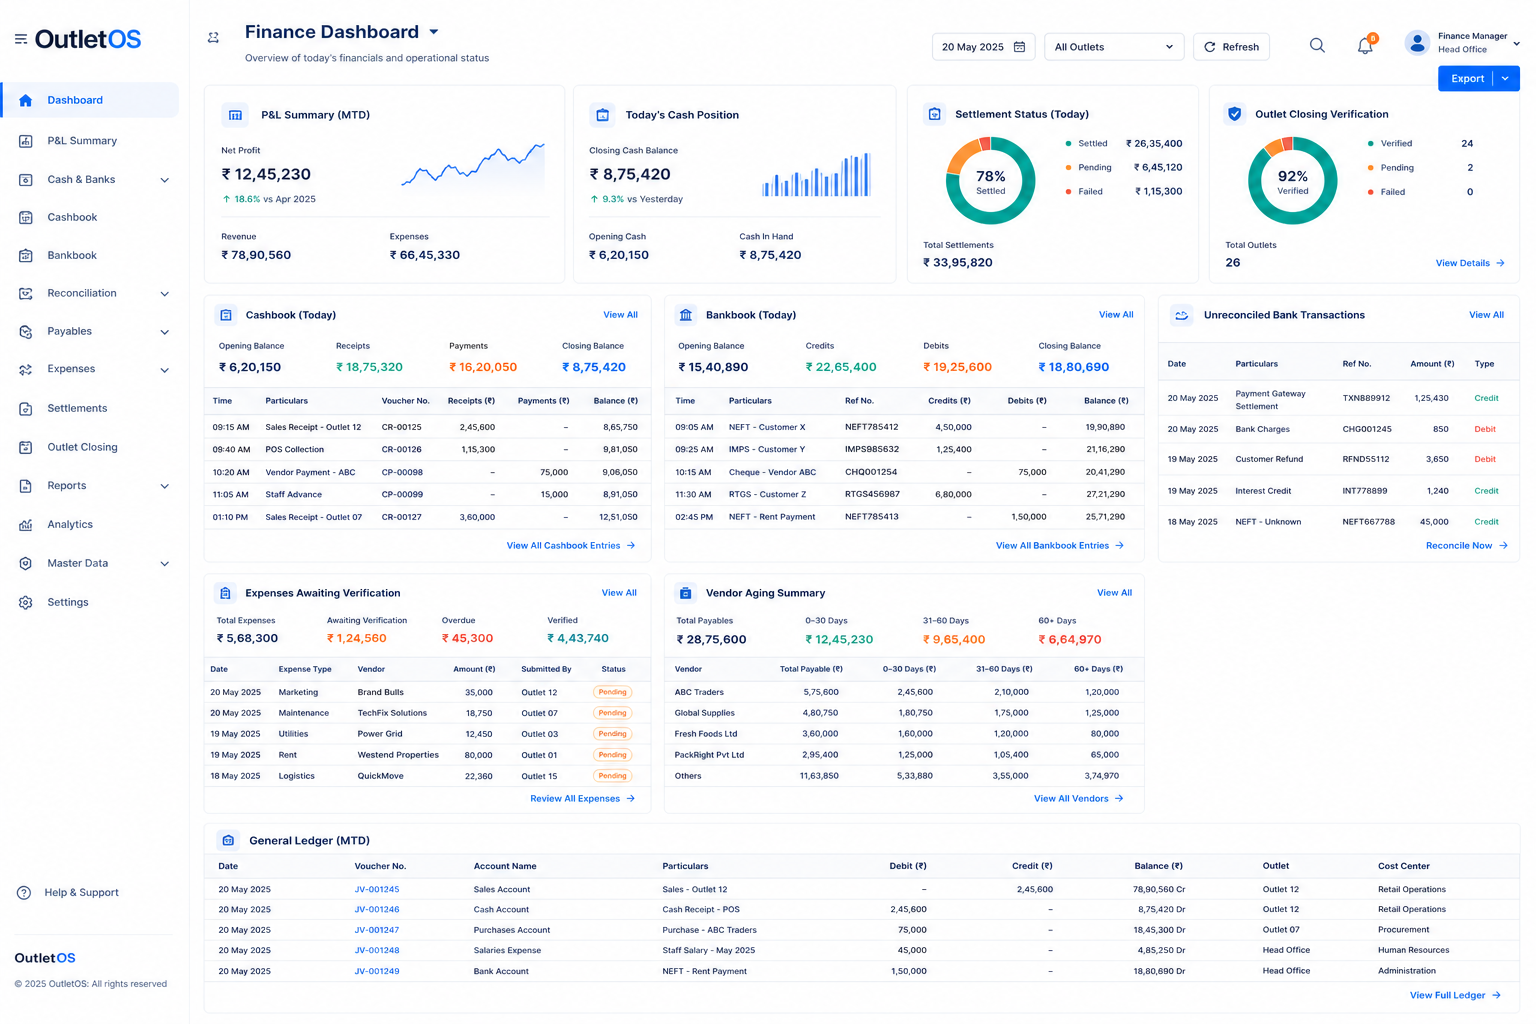Click the Refresh button
This screenshot has width=1536, height=1024.
(x=1231, y=47)
